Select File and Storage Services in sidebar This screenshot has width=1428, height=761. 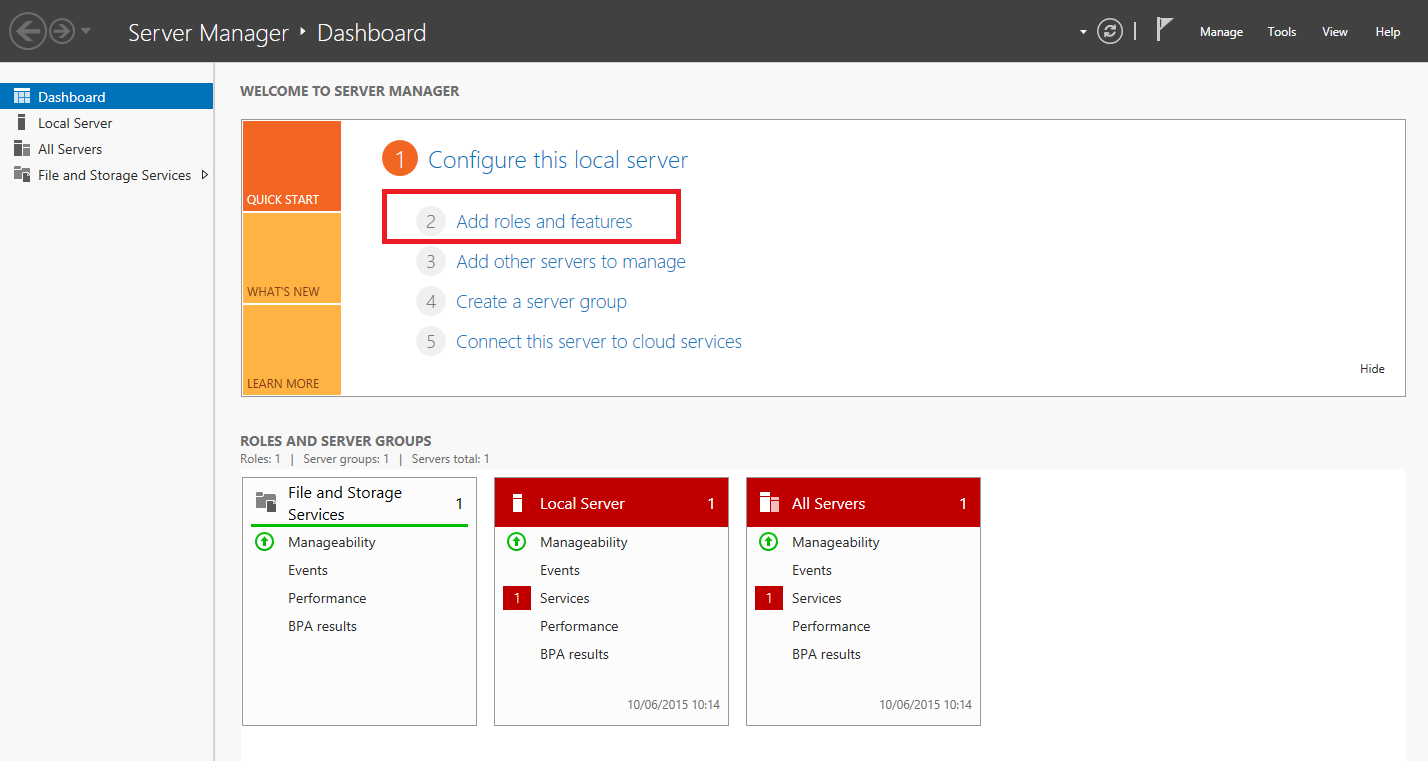[107, 175]
